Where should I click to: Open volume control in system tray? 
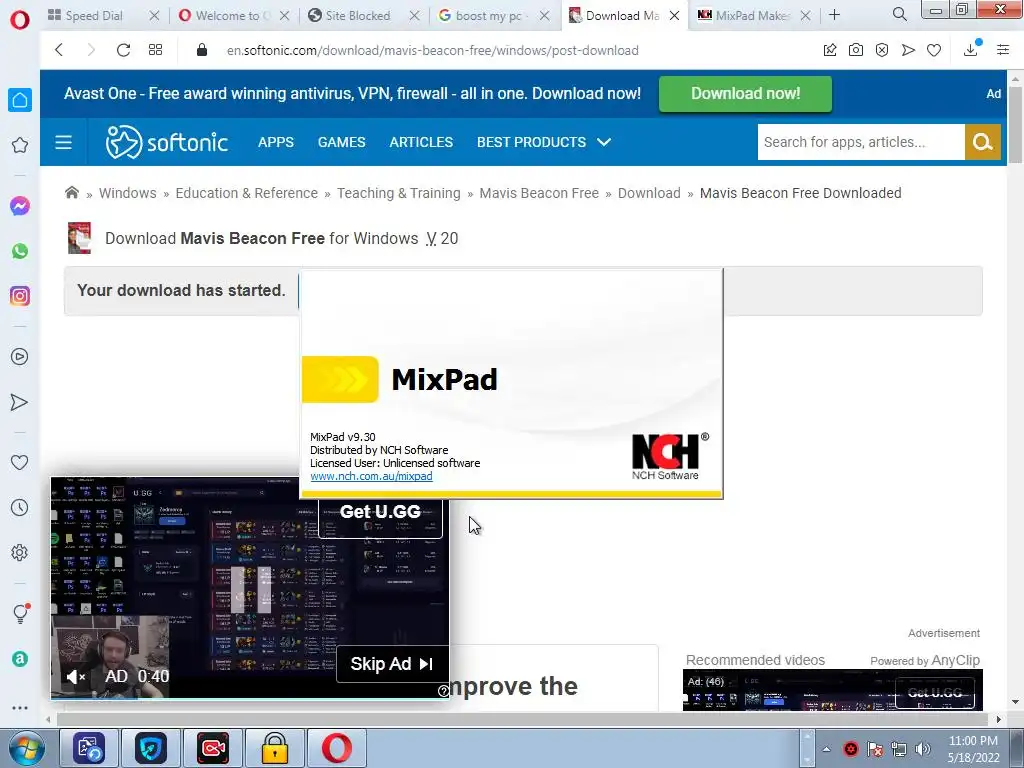point(923,749)
